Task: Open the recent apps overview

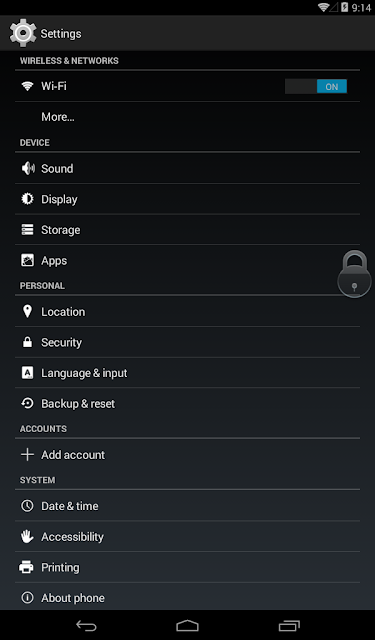Action: (289, 625)
